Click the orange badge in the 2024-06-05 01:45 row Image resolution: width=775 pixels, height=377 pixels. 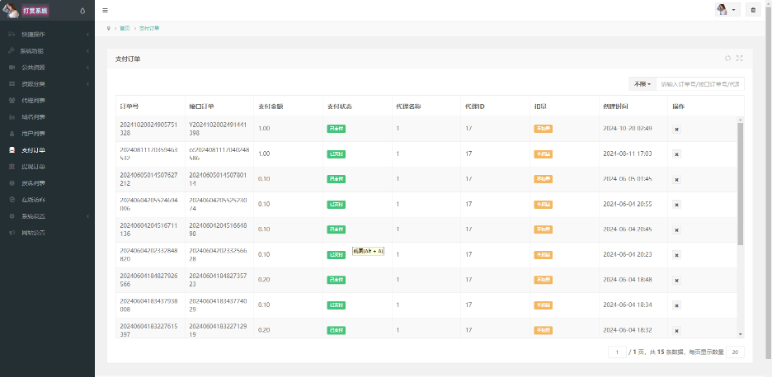543,179
